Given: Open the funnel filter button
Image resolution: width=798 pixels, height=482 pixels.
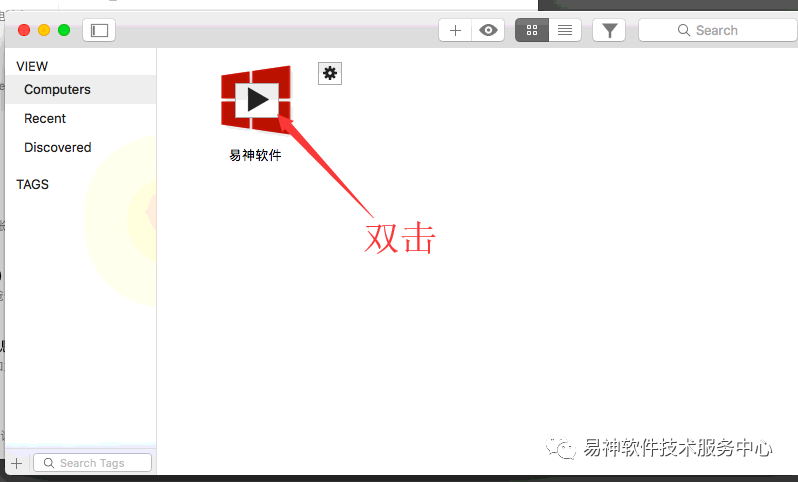Looking at the screenshot, I should (x=608, y=30).
